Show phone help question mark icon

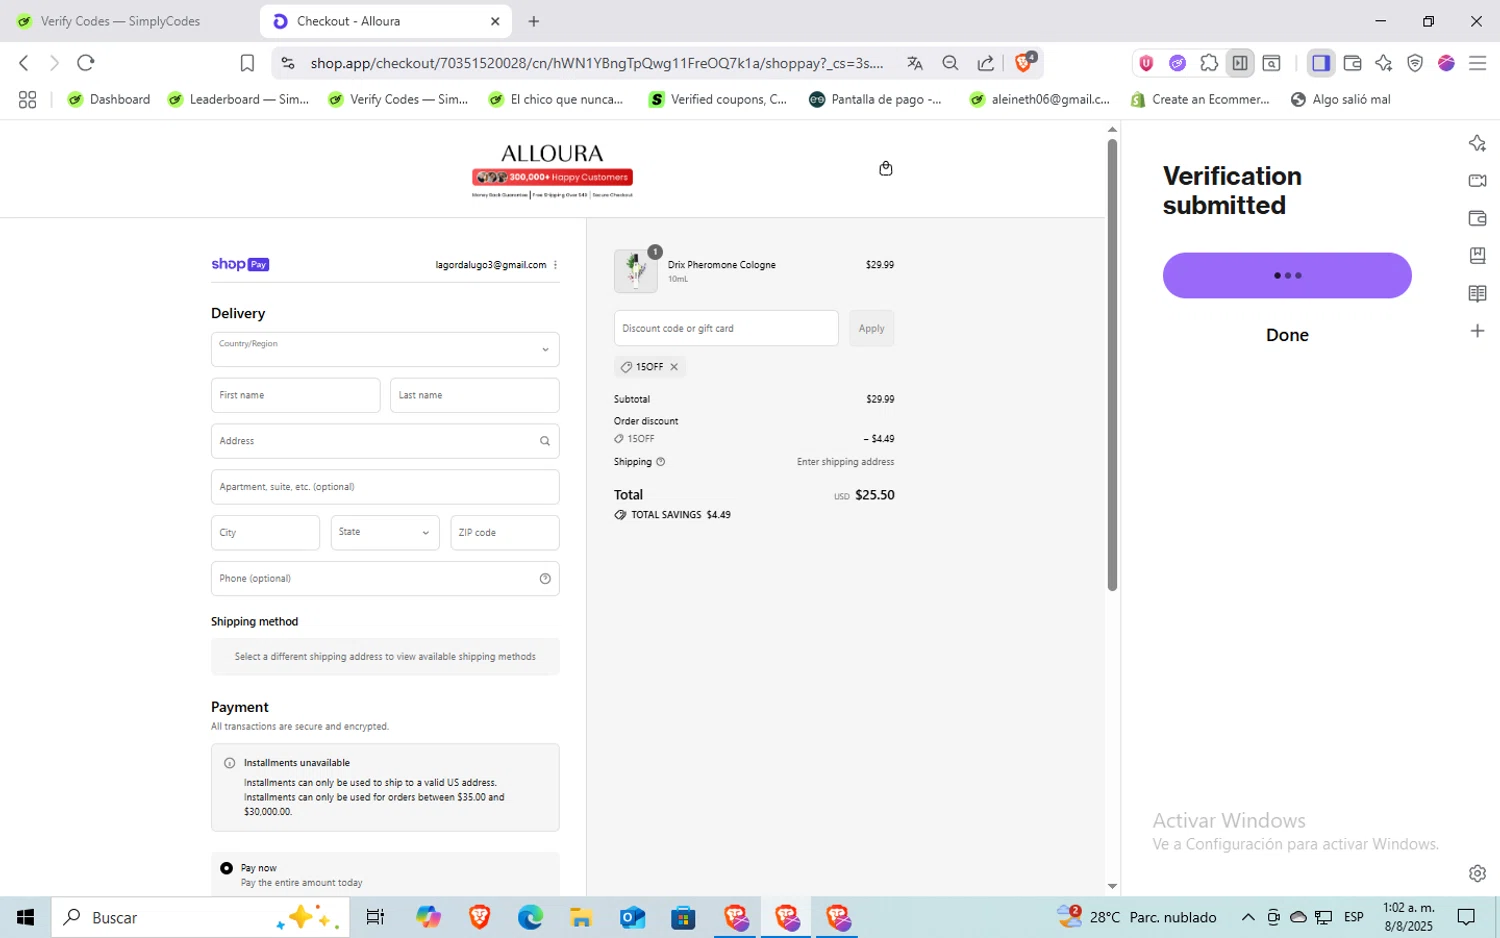pyautogui.click(x=545, y=579)
